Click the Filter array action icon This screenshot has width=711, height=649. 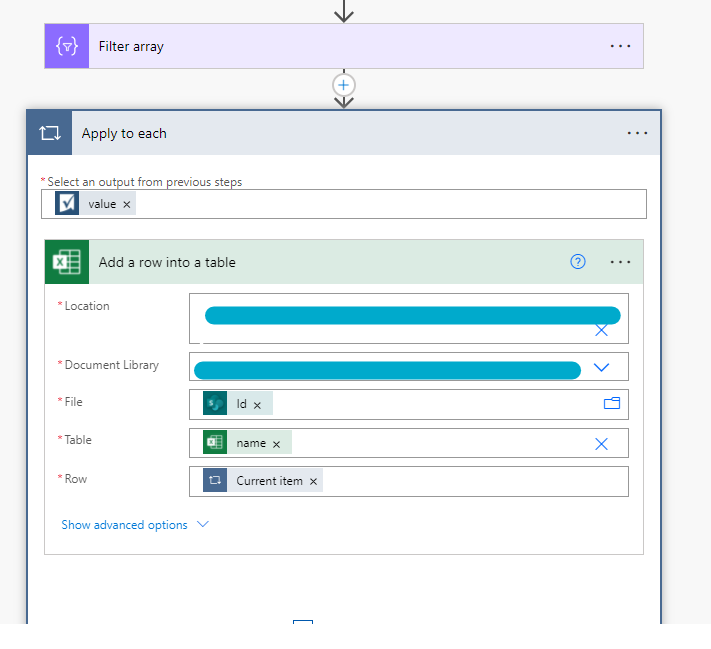pos(67,47)
